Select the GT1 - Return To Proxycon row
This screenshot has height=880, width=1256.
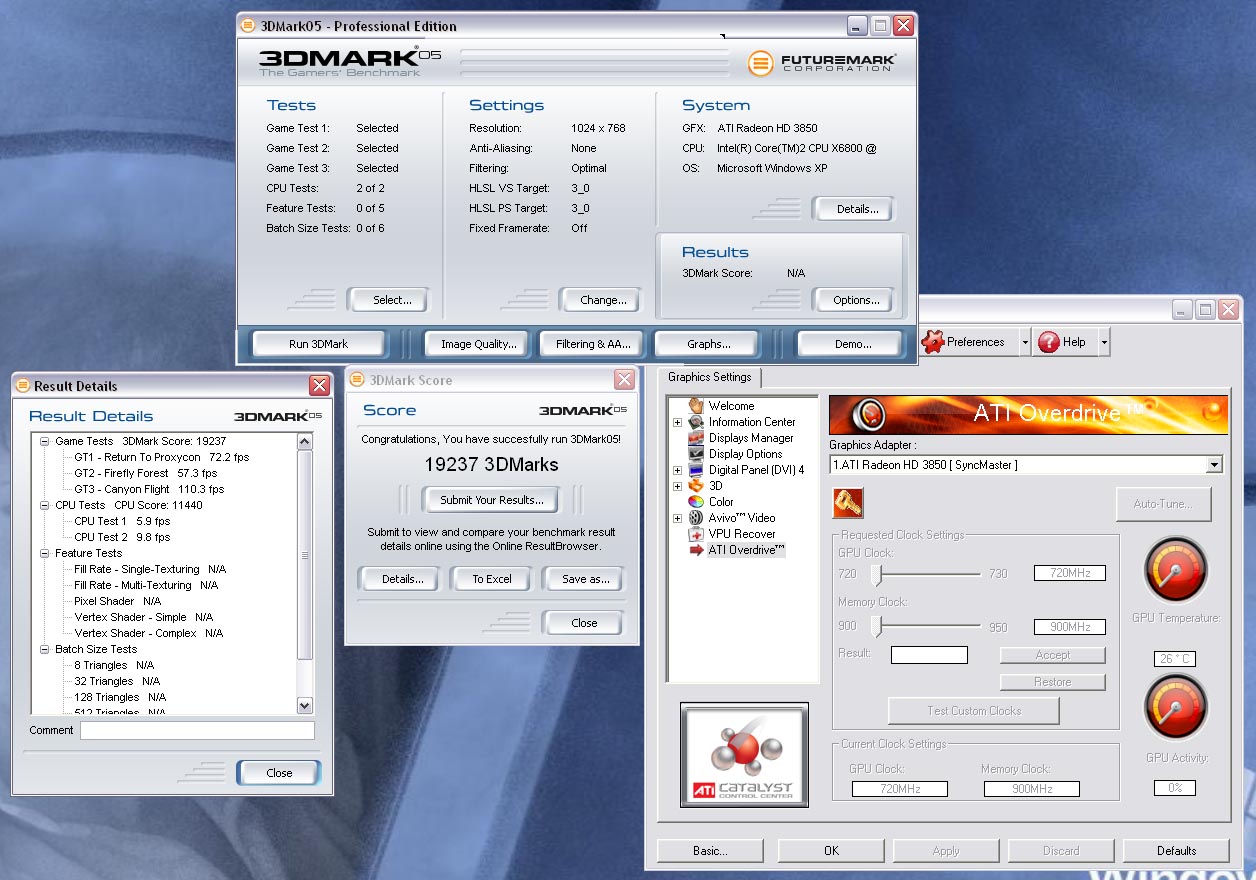162,457
